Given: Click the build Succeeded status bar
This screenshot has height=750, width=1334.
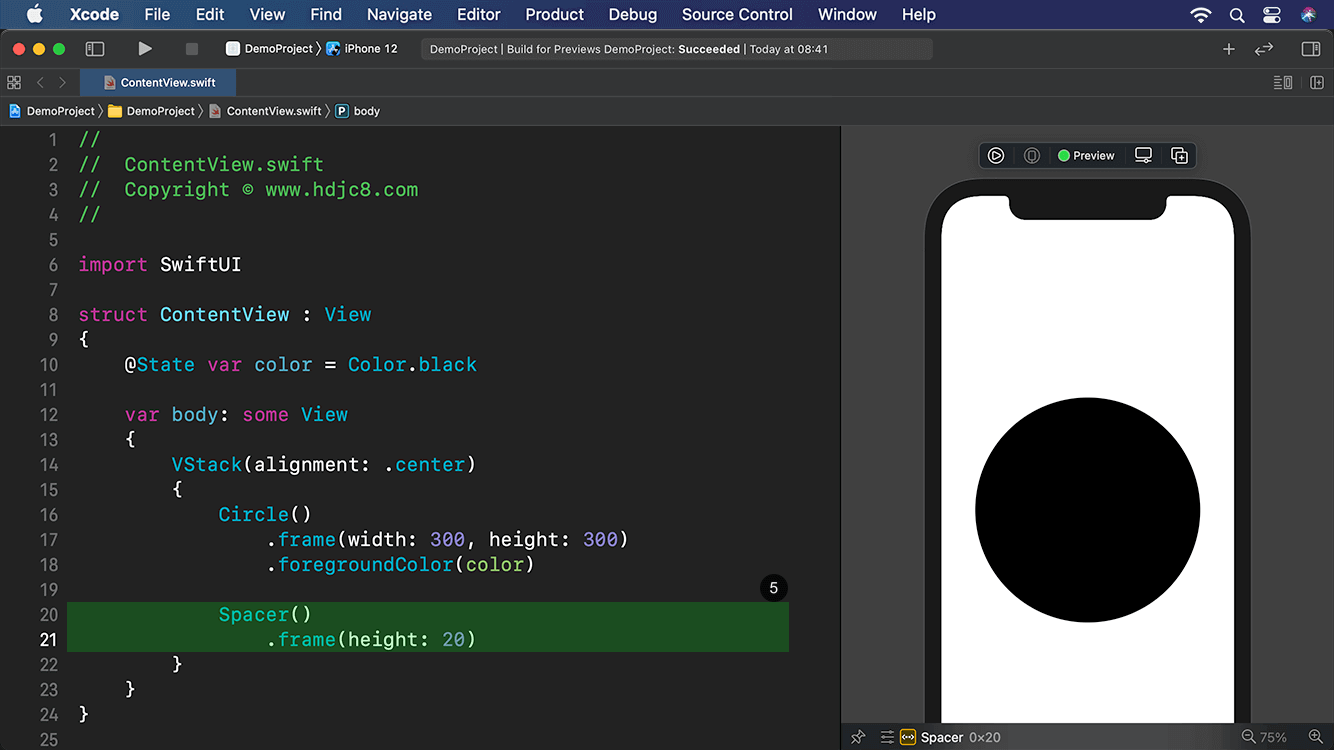Looking at the screenshot, I should pos(676,48).
